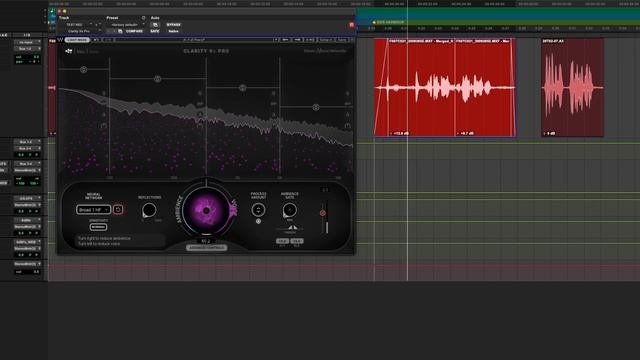Reset neural network with red refresh icon
Screen dimensions: 640x360
coord(118,210)
